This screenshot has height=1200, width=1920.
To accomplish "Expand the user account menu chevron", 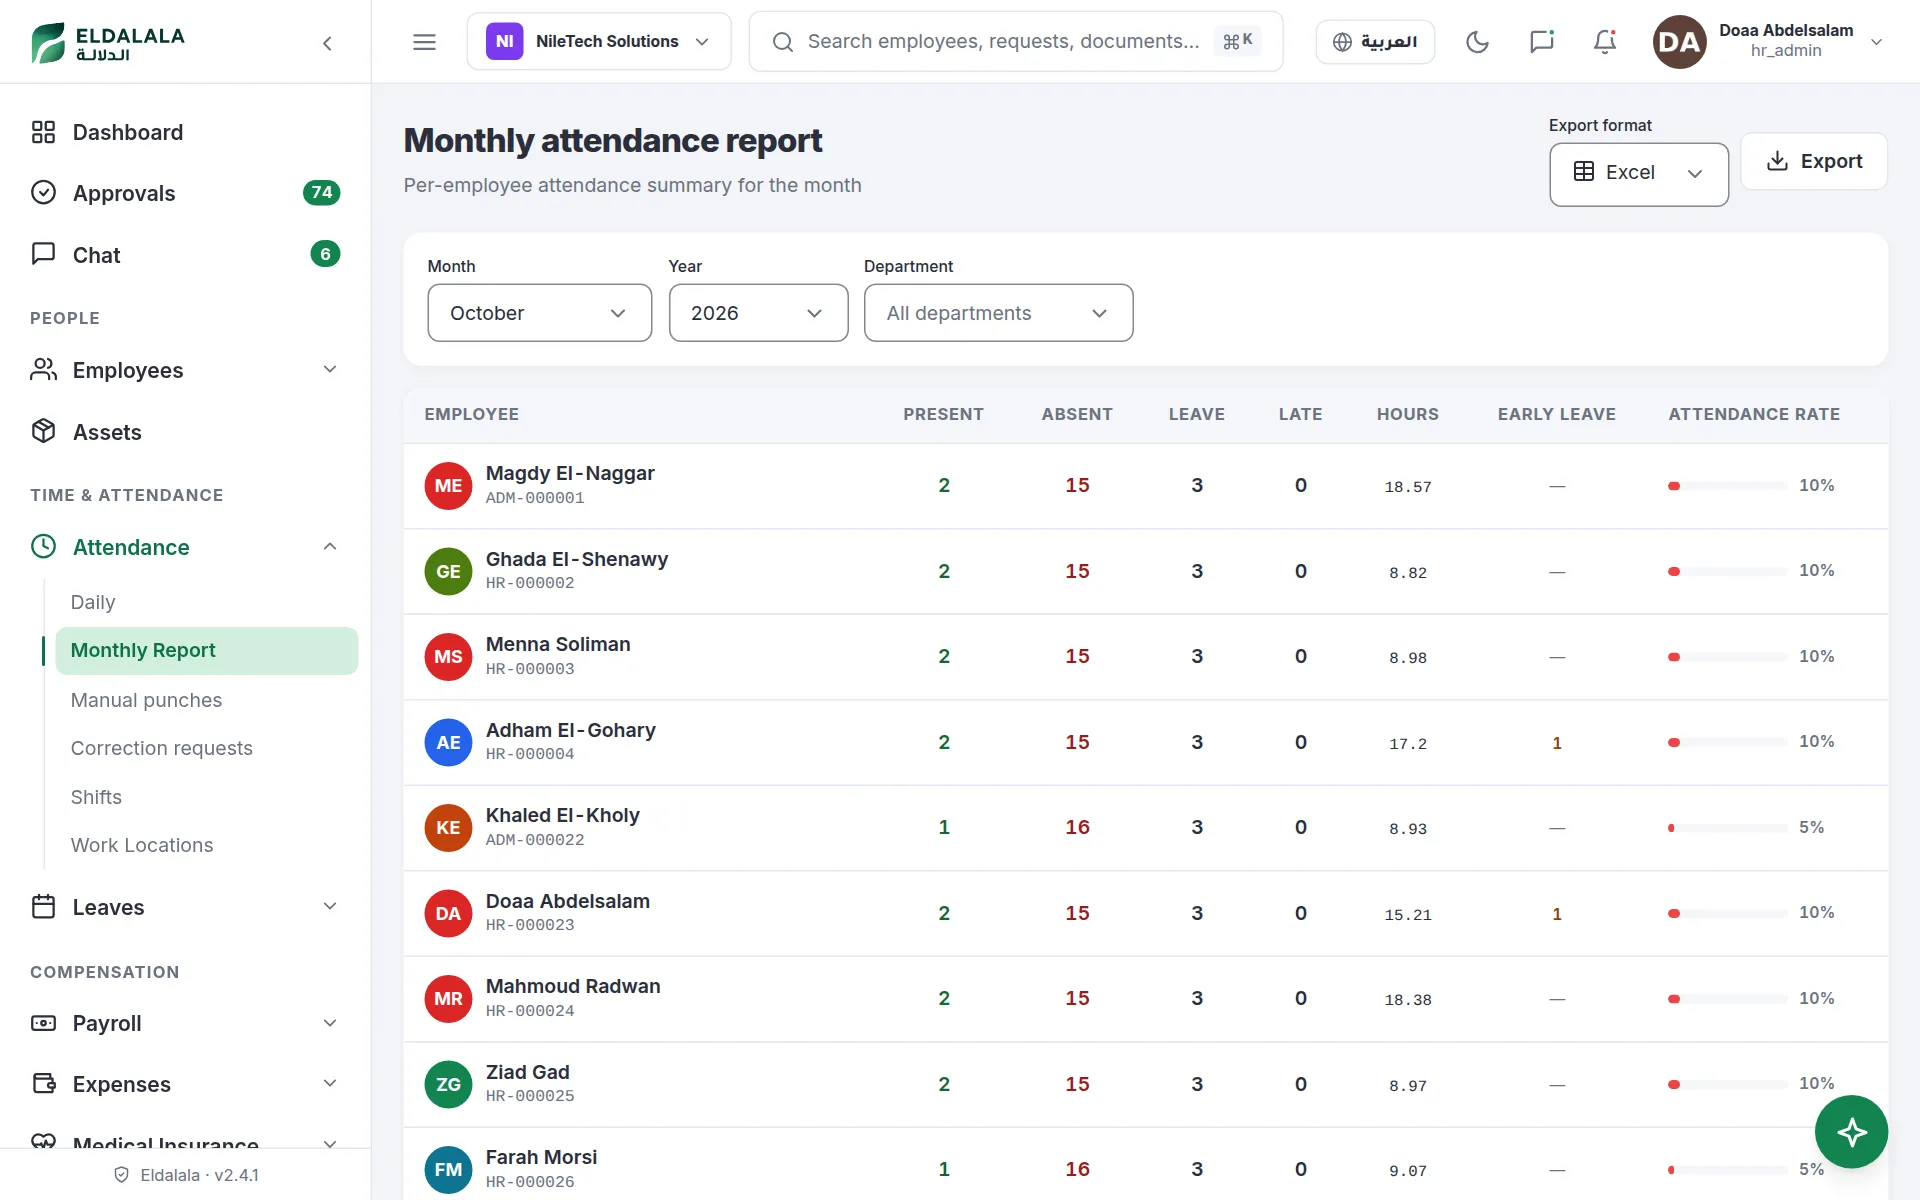I will coord(1877,42).
